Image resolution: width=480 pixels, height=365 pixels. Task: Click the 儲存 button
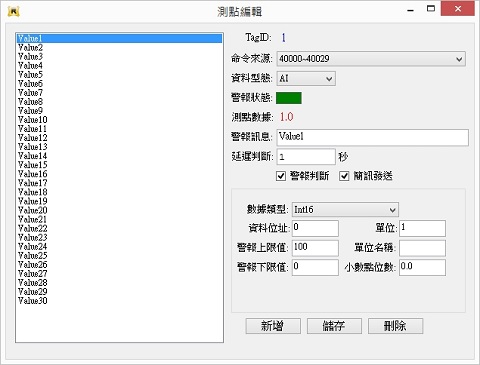coord(334,326)
